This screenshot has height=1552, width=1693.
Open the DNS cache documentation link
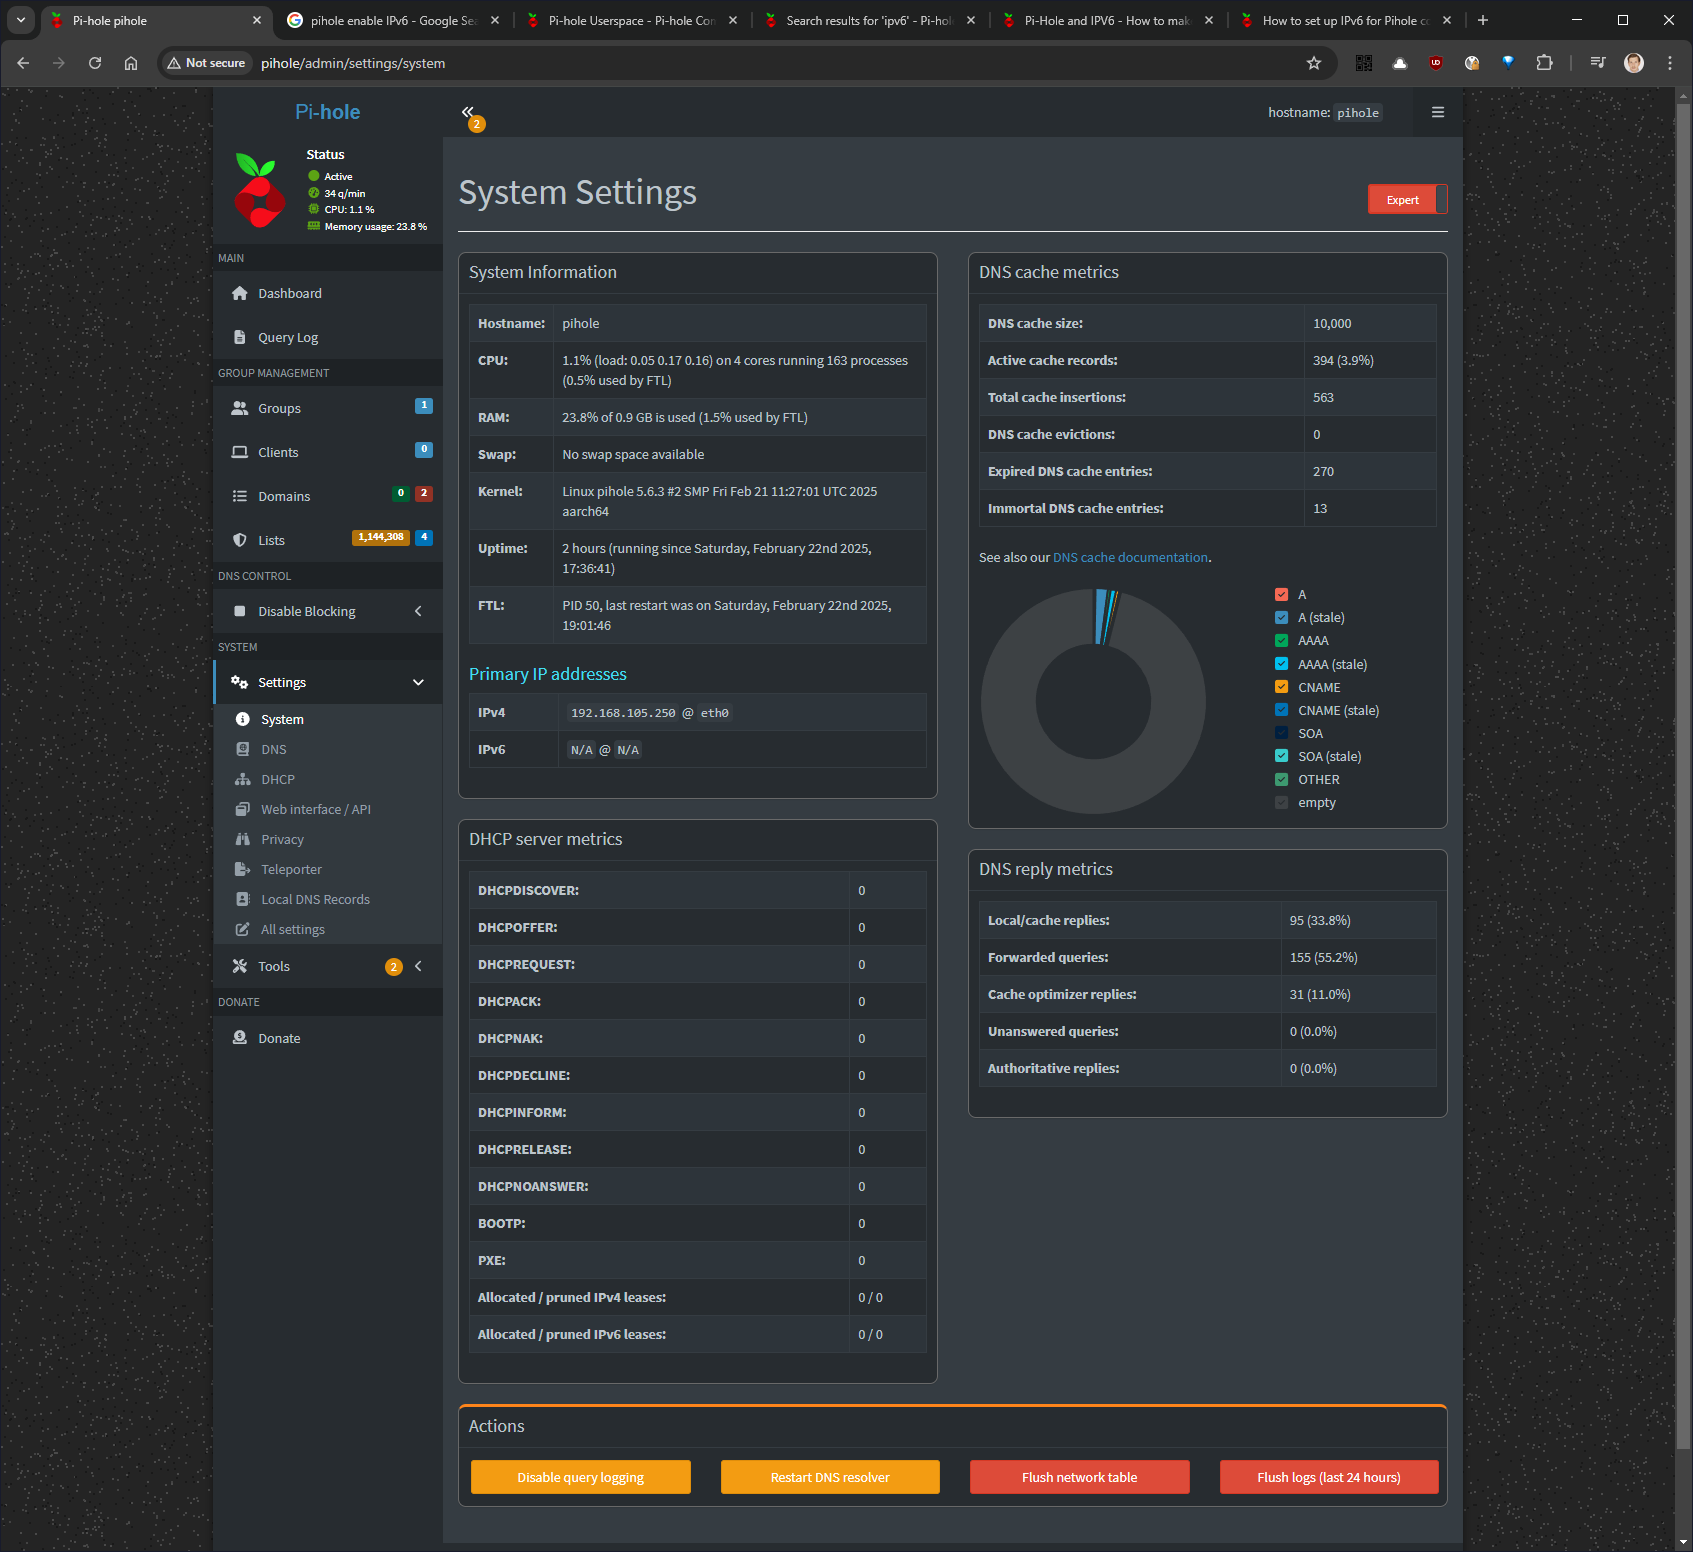pyautogui.click(x=1130, y=557)
